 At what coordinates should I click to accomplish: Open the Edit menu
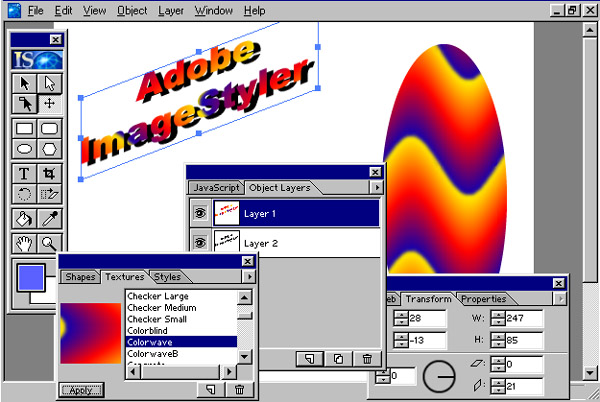coord(63,11)
